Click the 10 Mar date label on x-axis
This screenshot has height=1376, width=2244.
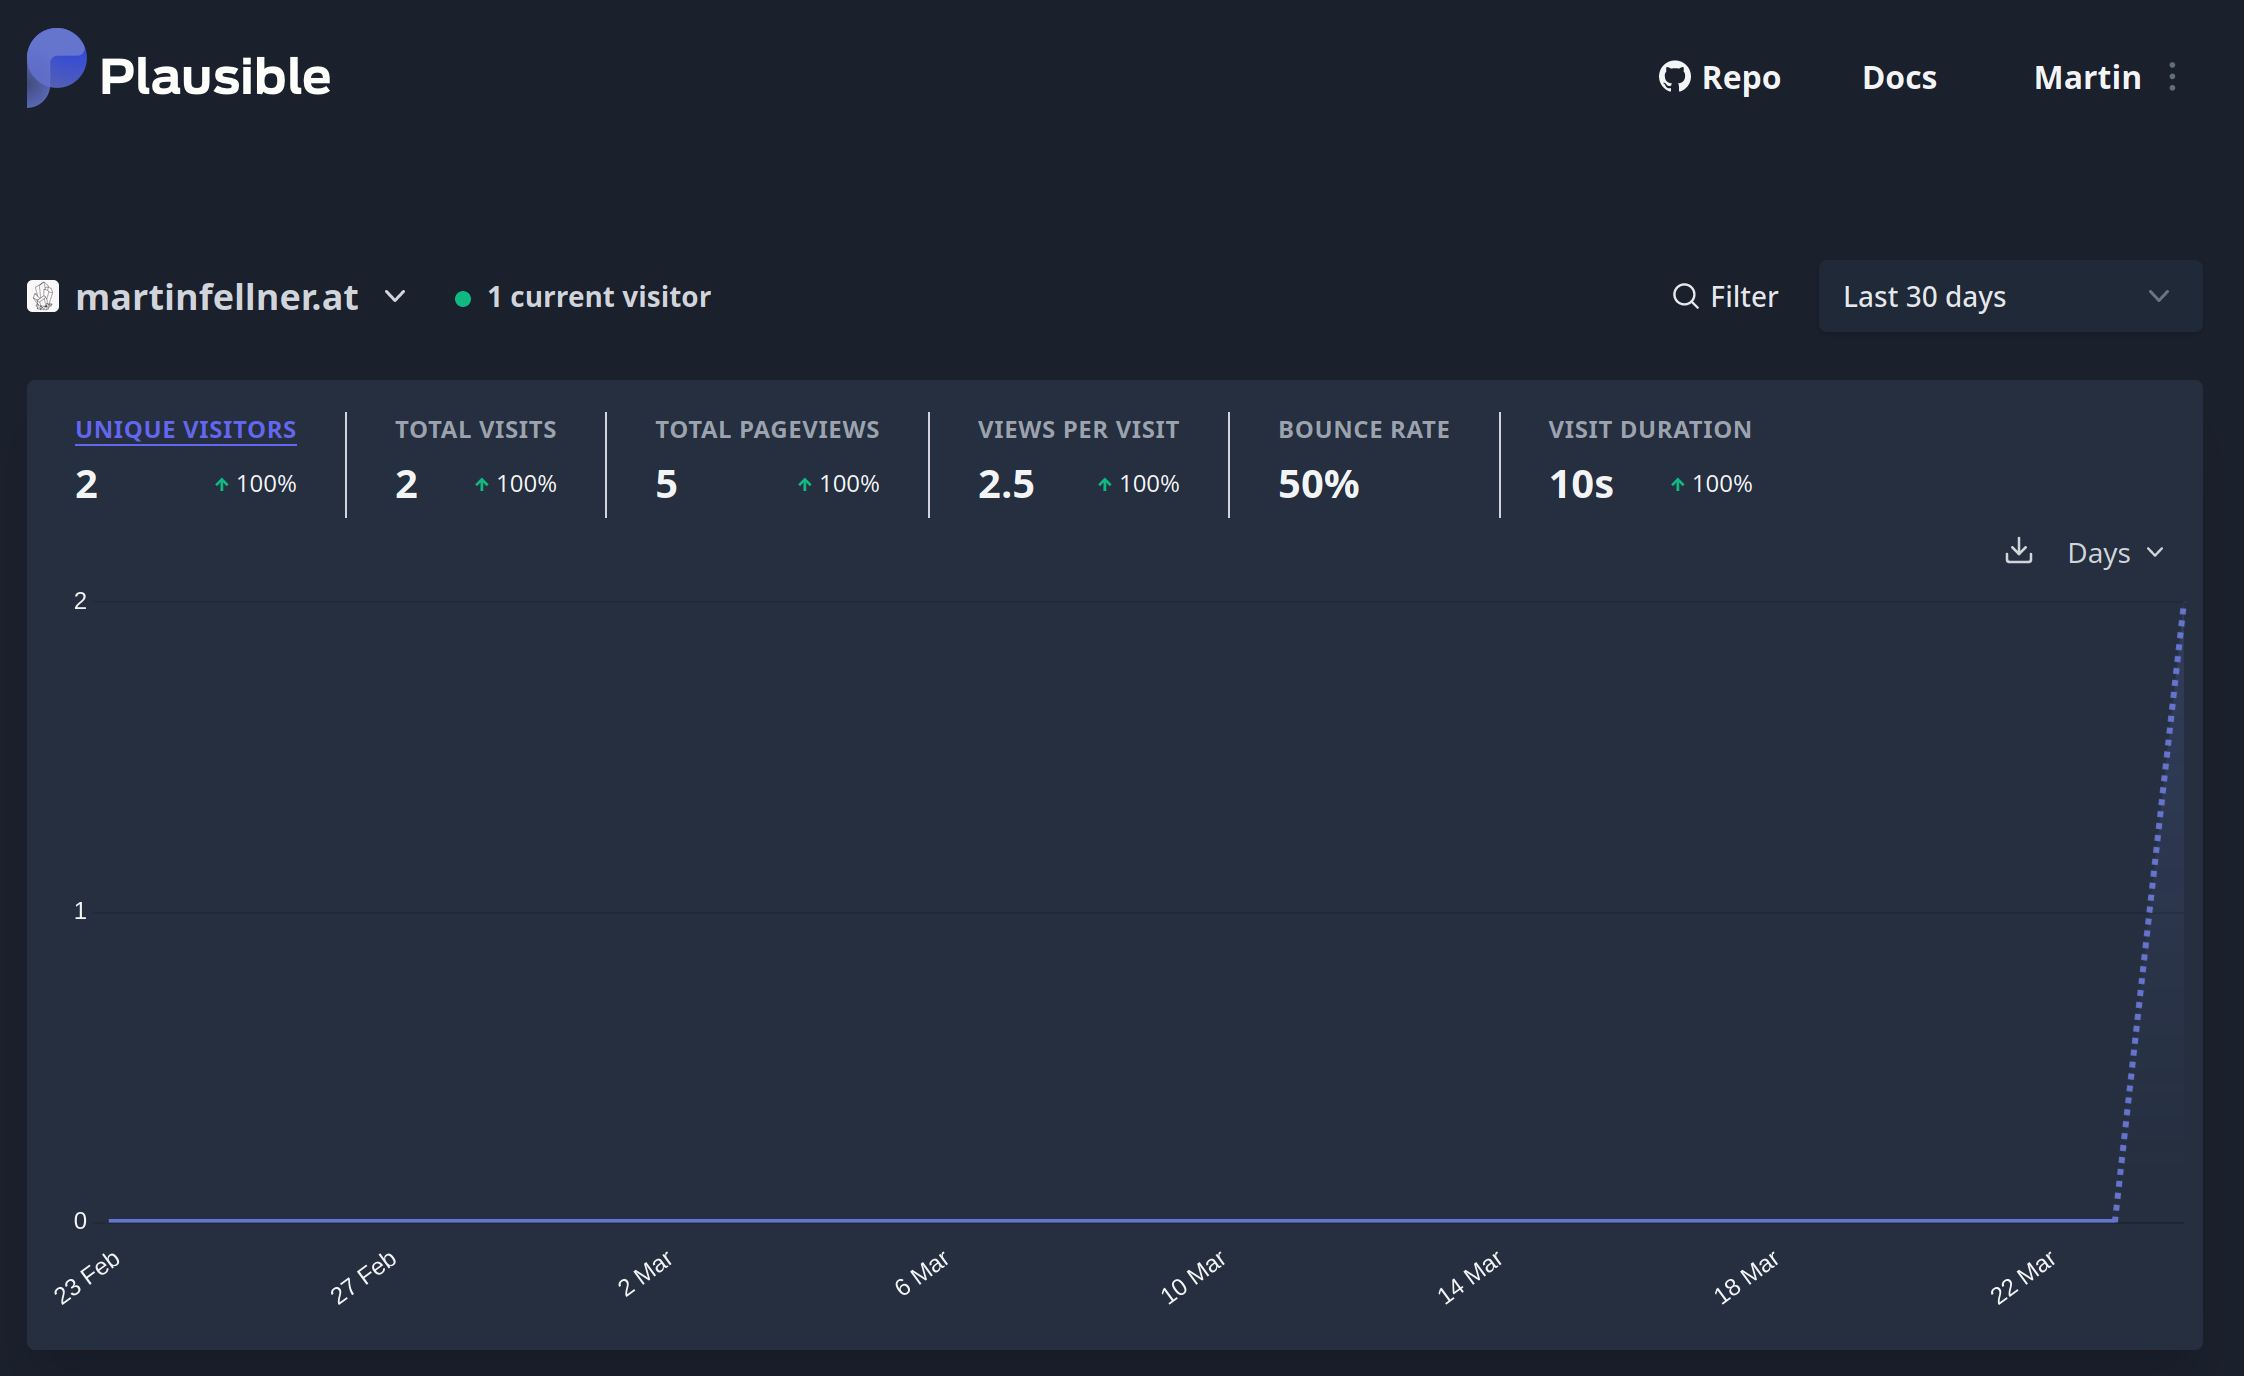point(1192,1277)
